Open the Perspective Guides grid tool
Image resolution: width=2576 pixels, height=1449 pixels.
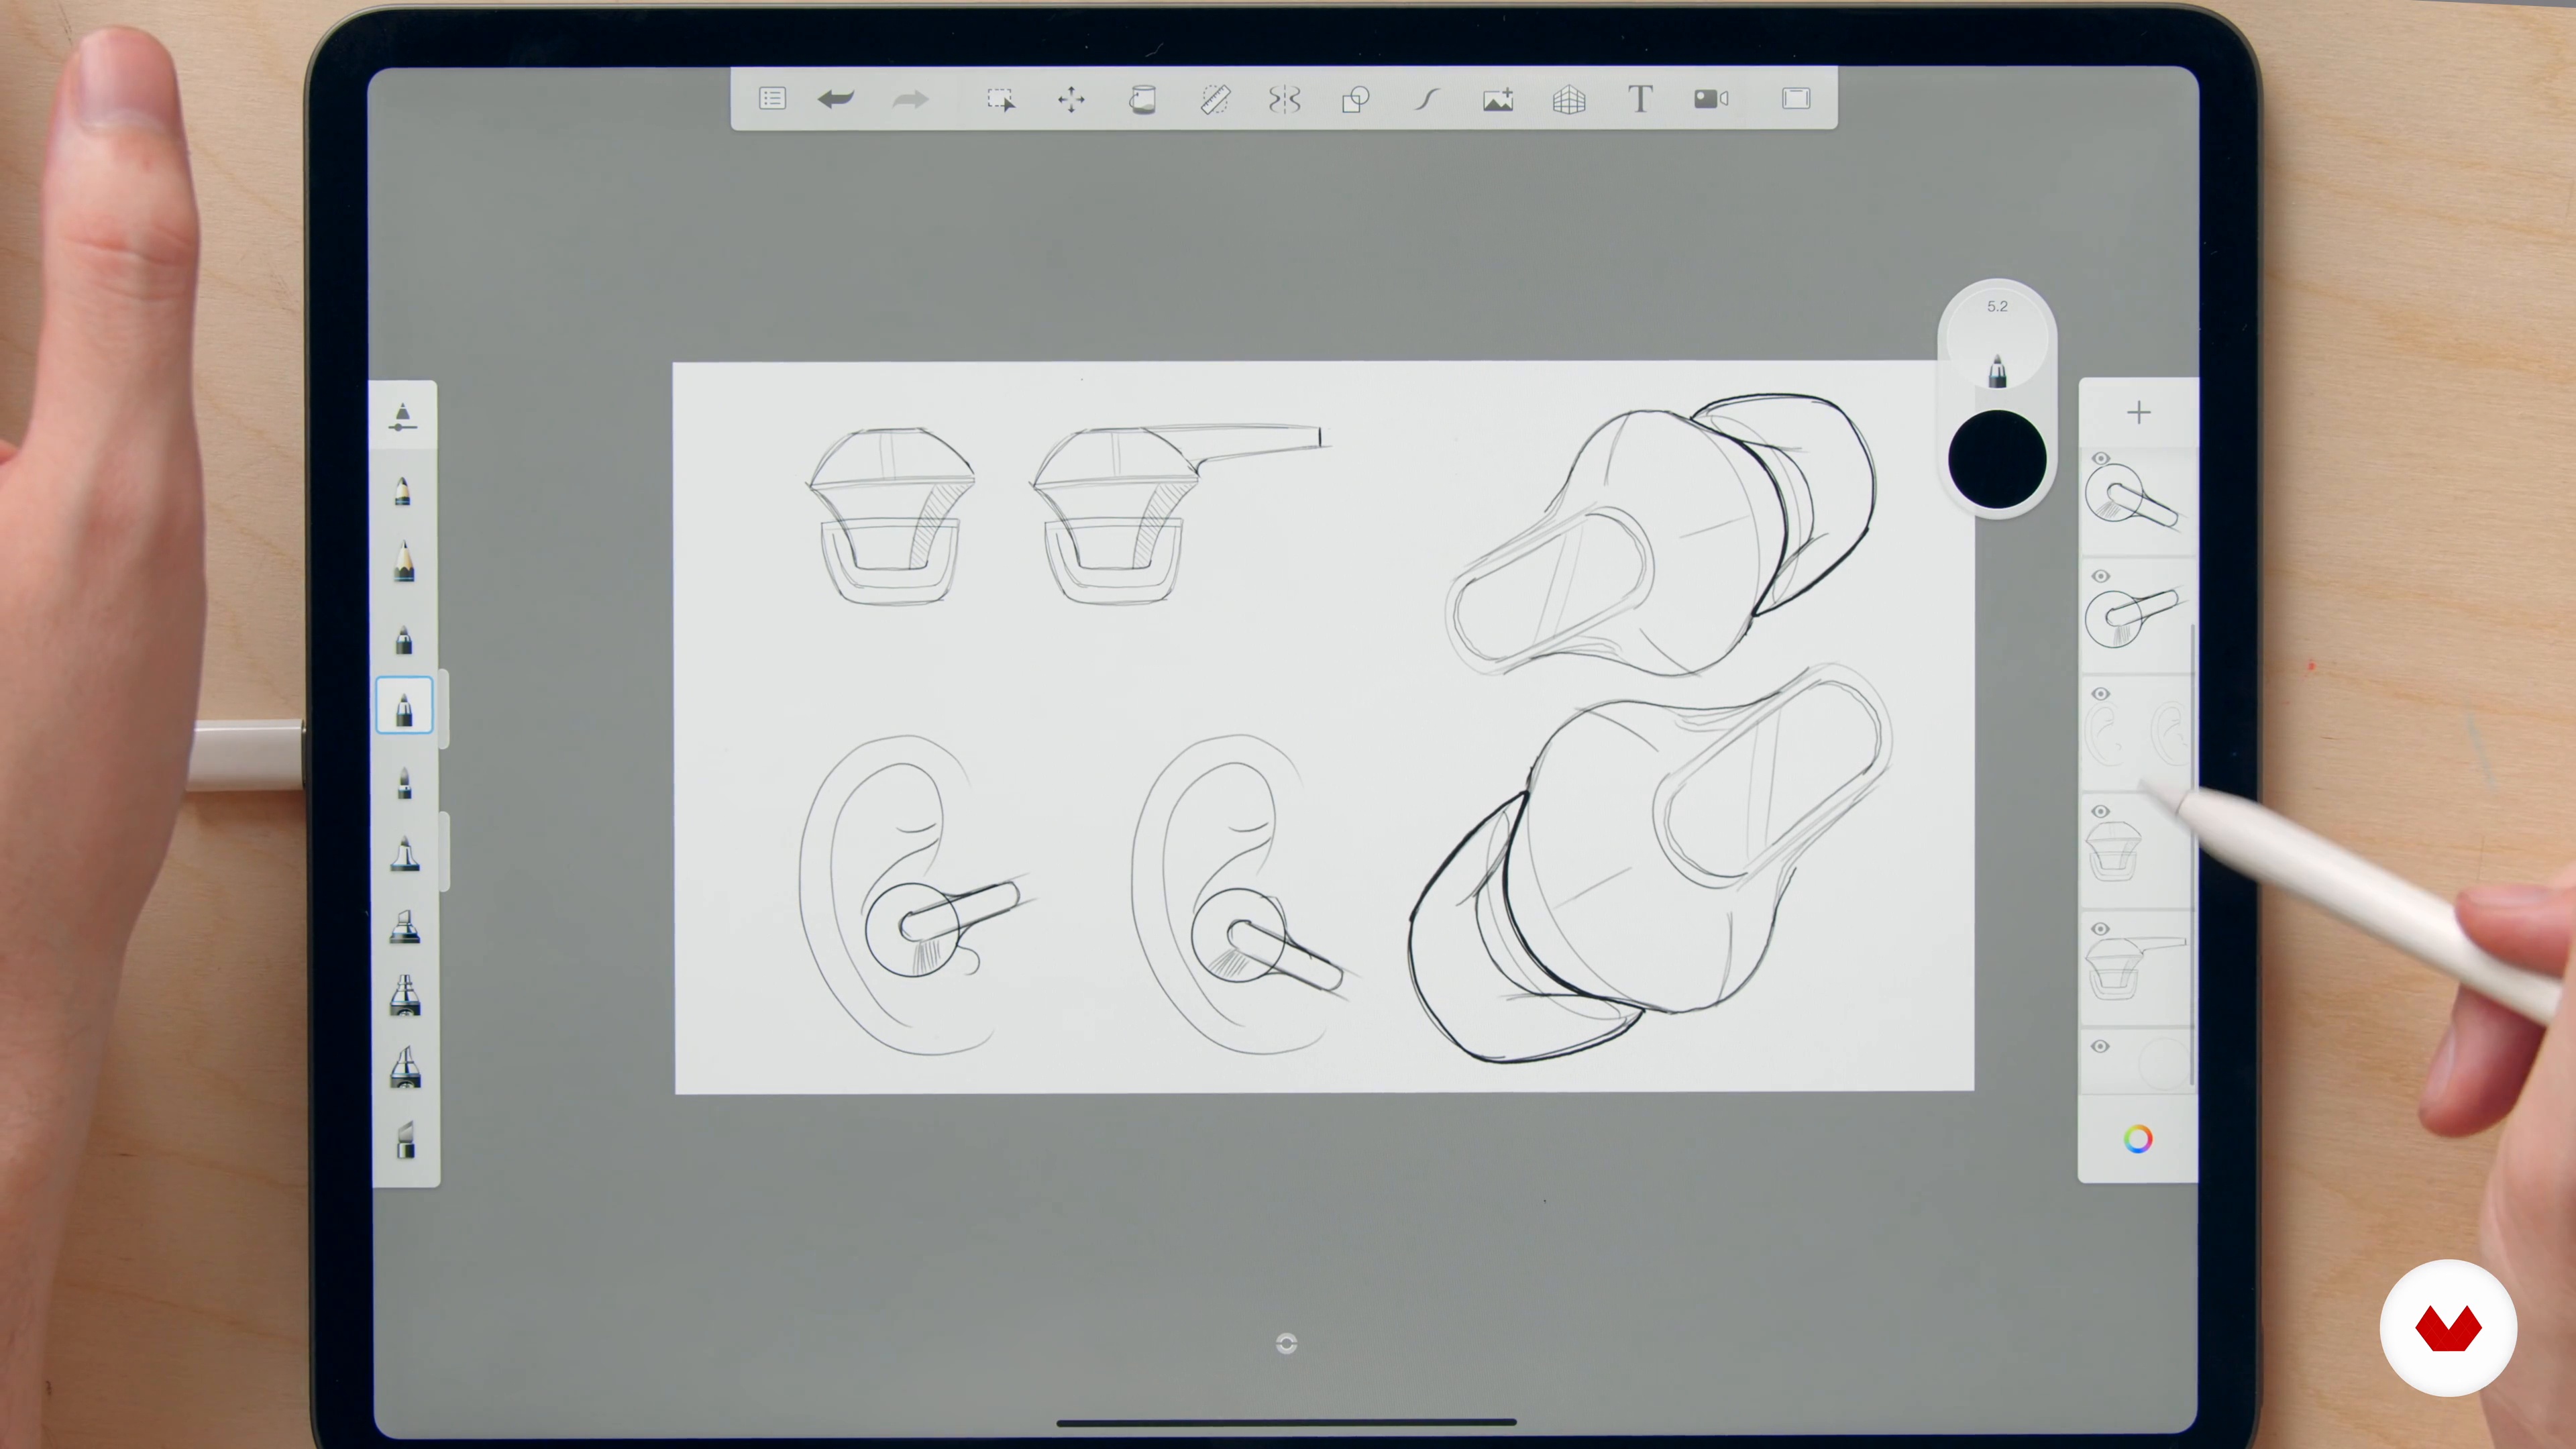click(x=1569, y=99)
